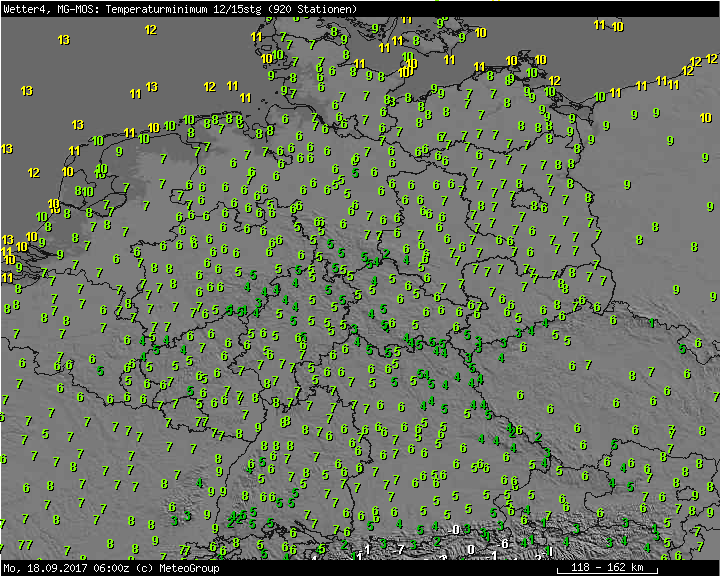The height and width of the screenshot is (576, 720).
Task: Select the 'MG-MOS:' text in the header
Action: pos(79,9)
